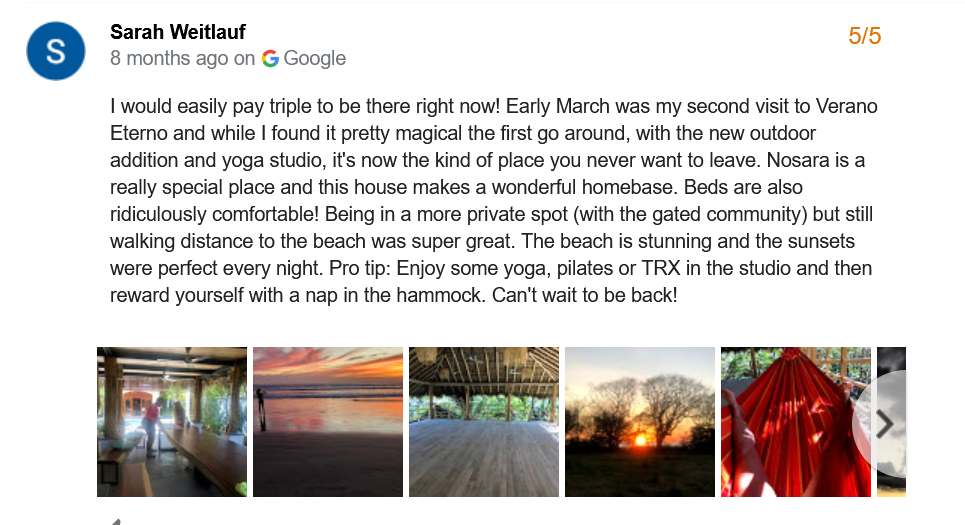Advance the photo carousel with the right chevron
The height and width of the screenshot is (525, 965).
pyautogui.click(x=884, y=424)
